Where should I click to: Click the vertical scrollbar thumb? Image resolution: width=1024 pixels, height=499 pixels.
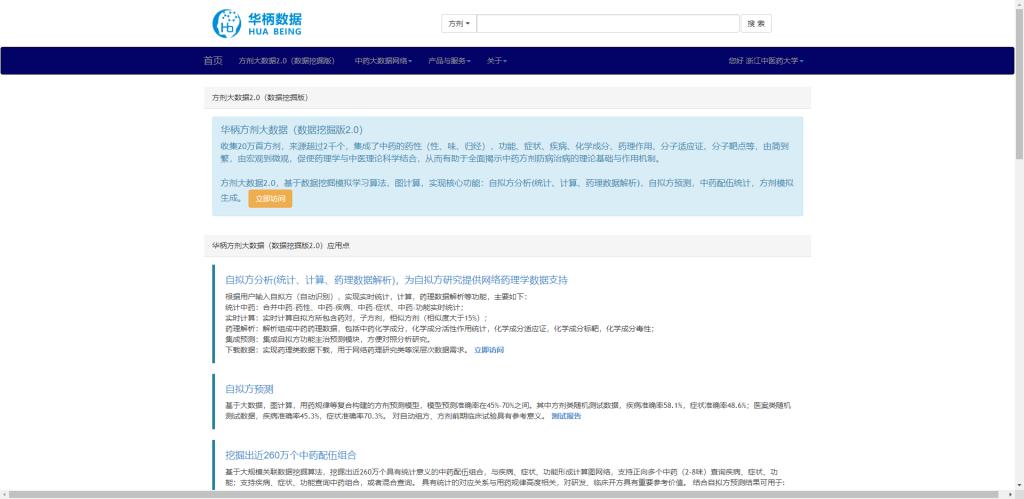[1019, 85]
